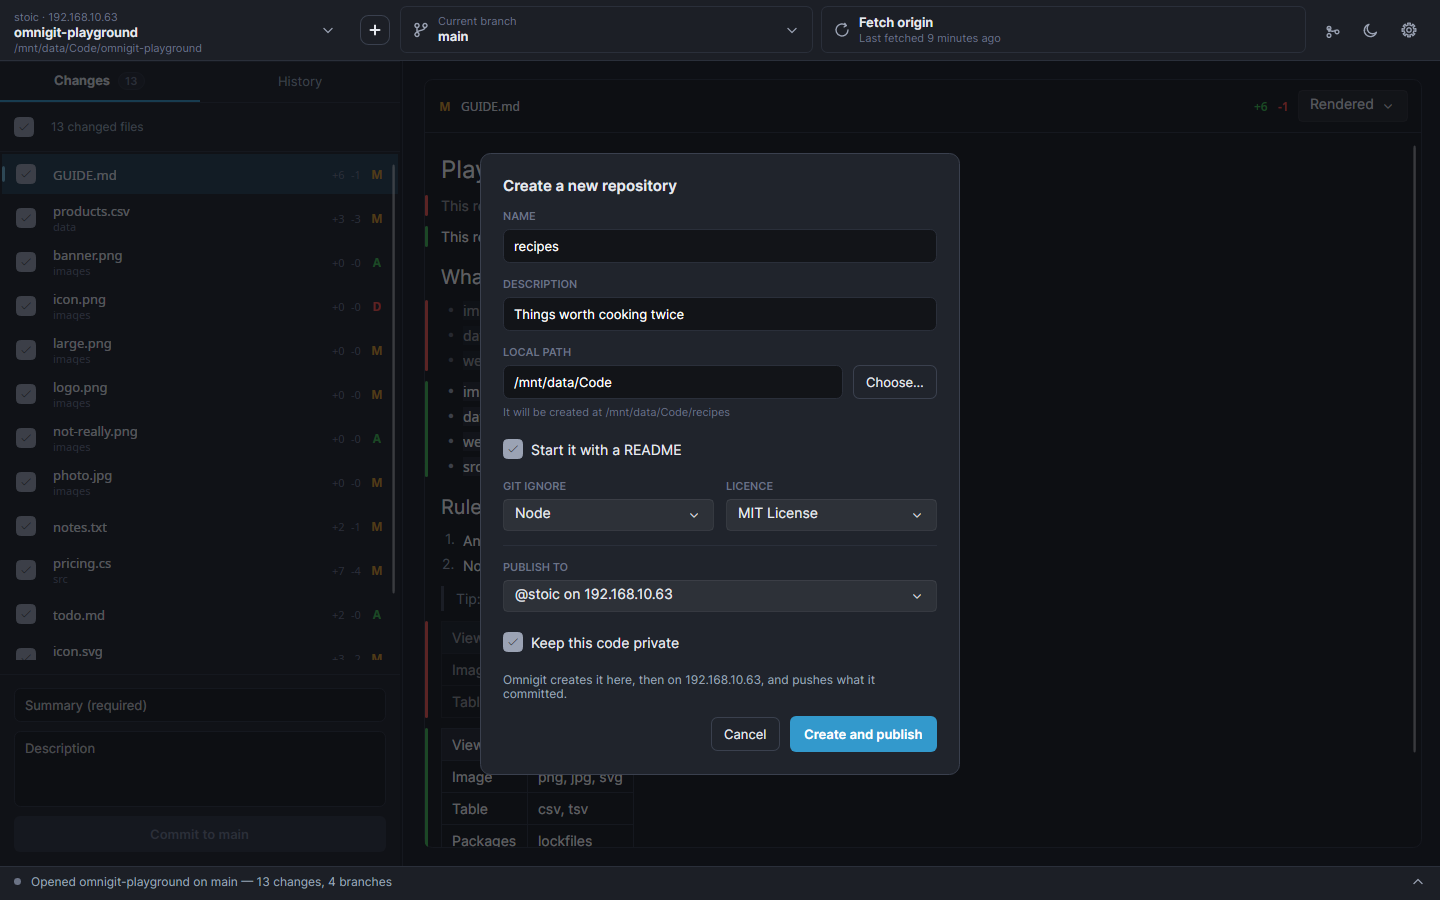Click Create and publish button
This screenshot has height=900, width=1440.
click(863, 734)
